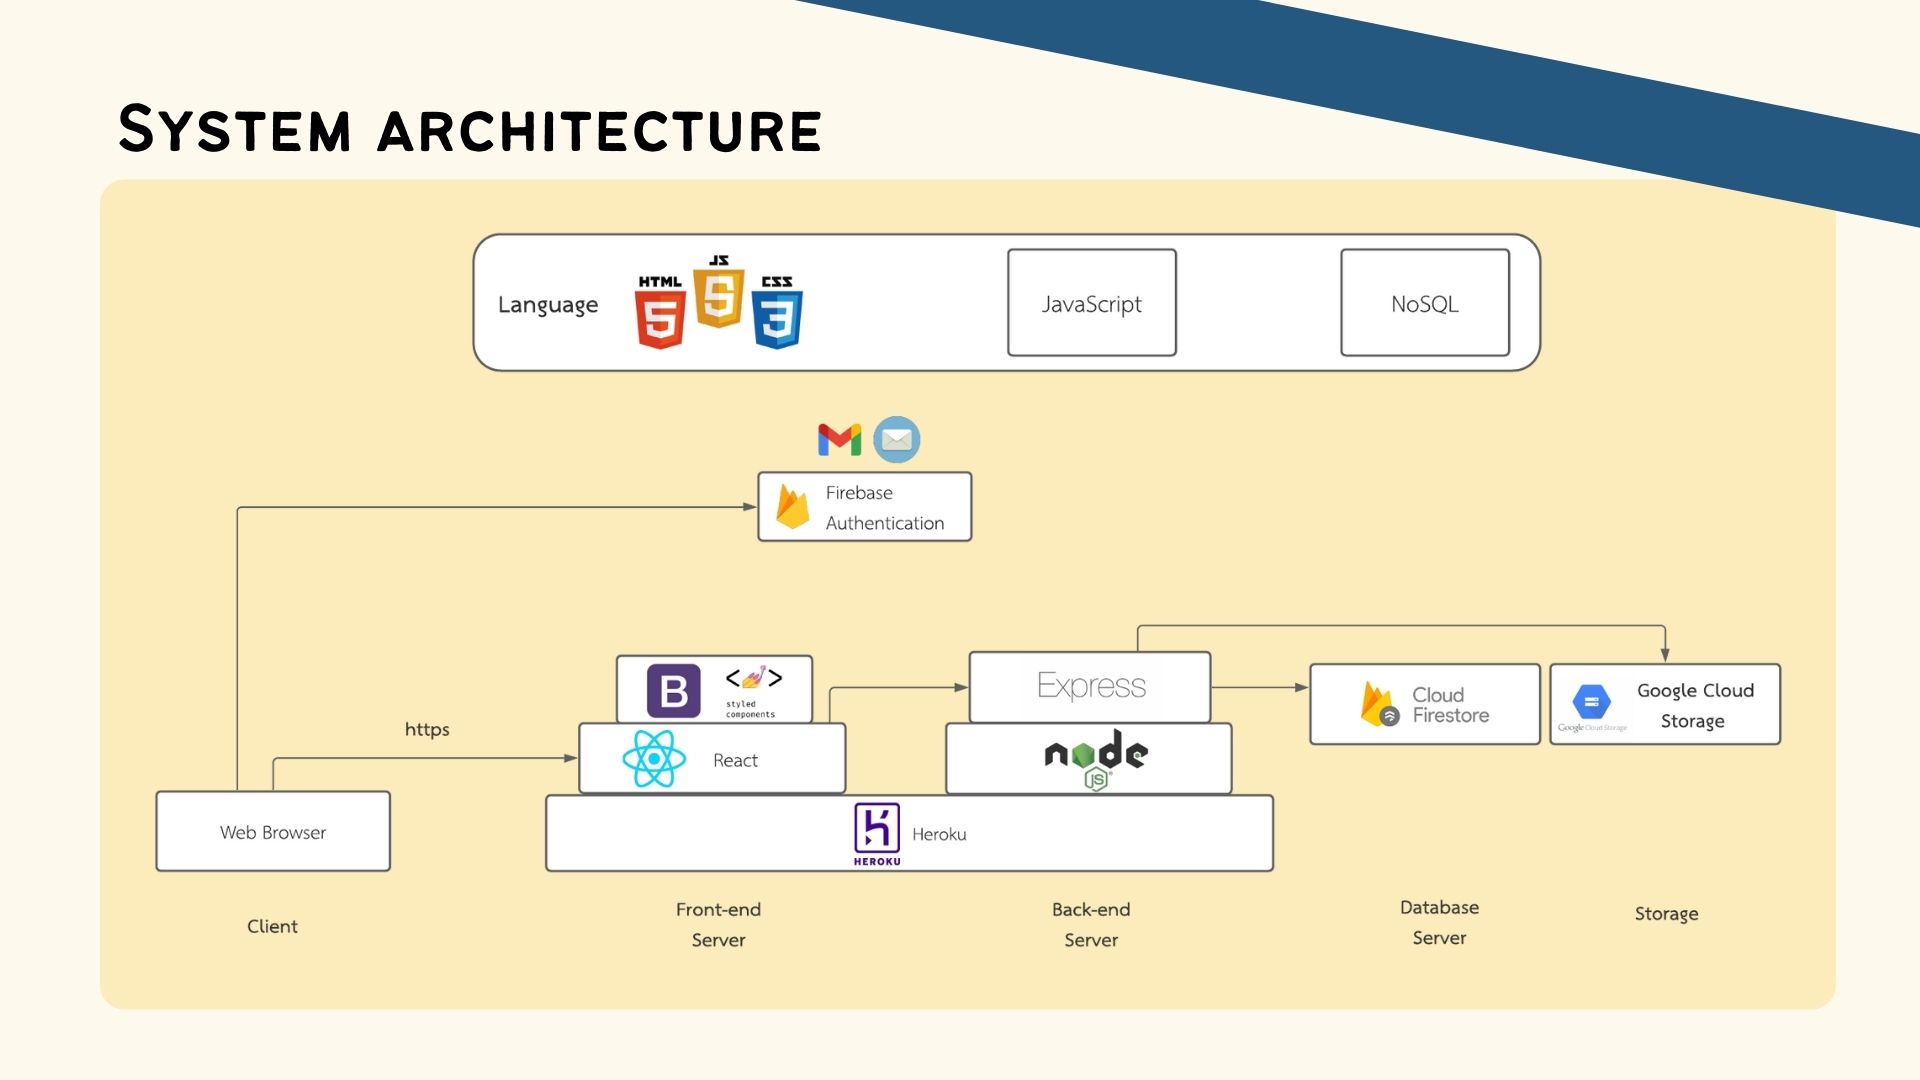Click the 'Client' caption
Viewport: 1920px width, 1080px height.
click(272, 926)
